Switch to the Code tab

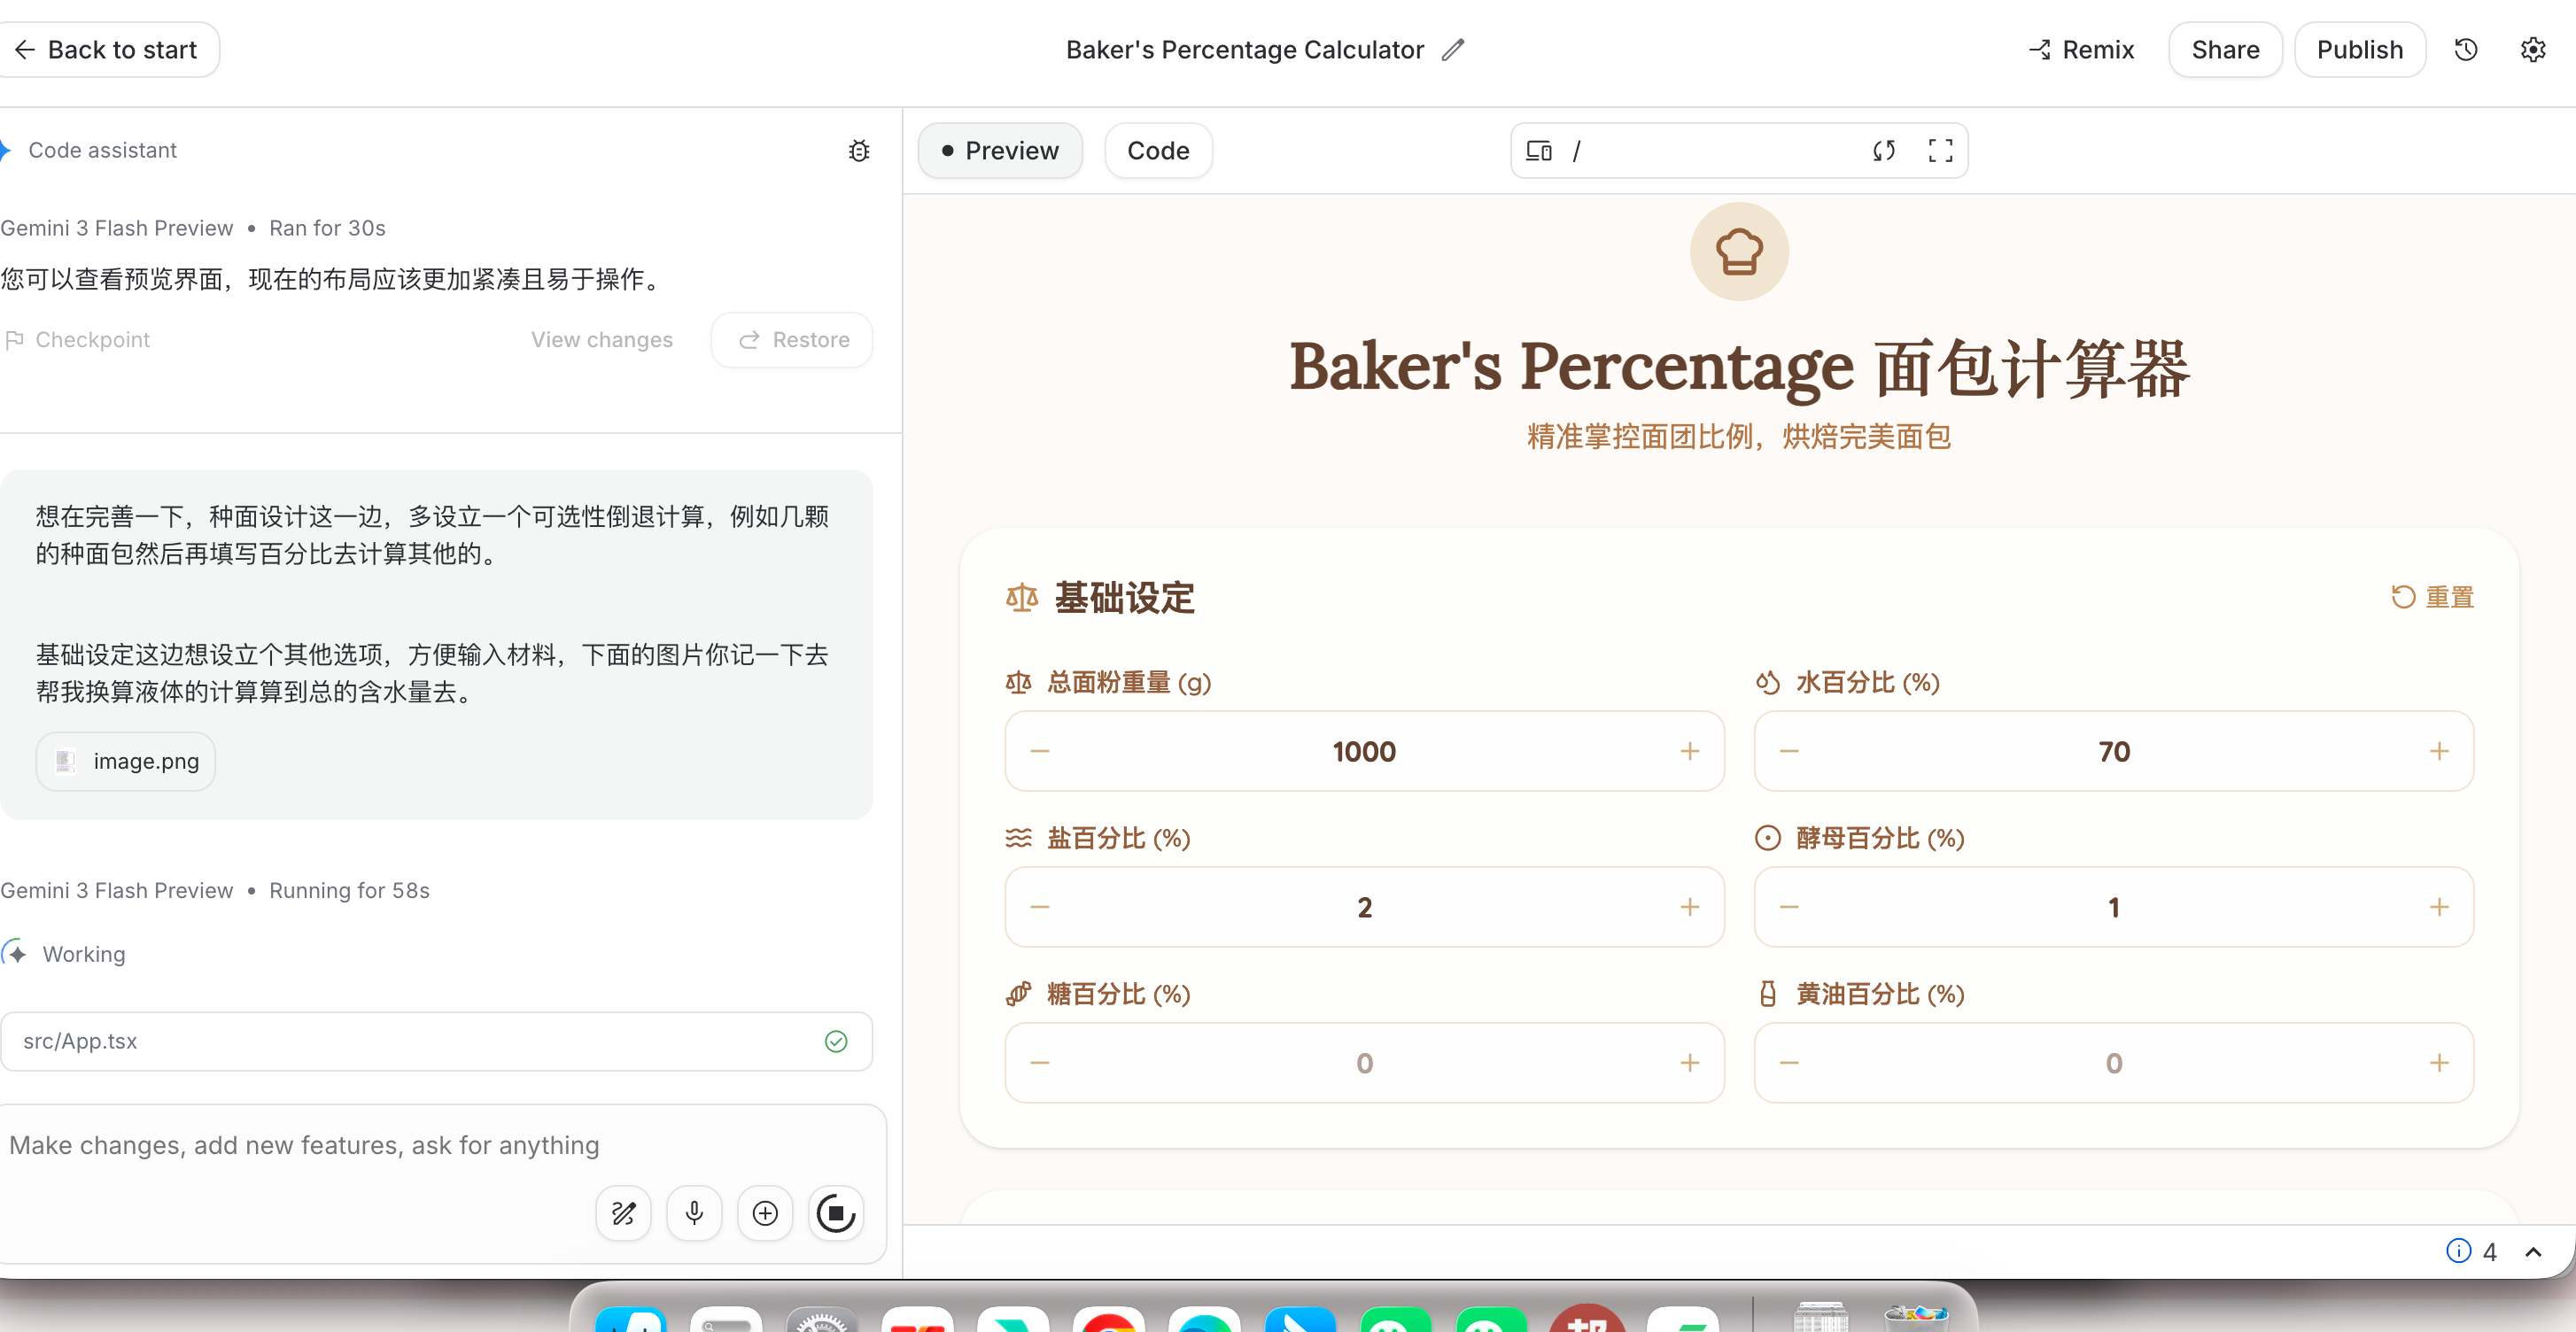[1158, 151]
